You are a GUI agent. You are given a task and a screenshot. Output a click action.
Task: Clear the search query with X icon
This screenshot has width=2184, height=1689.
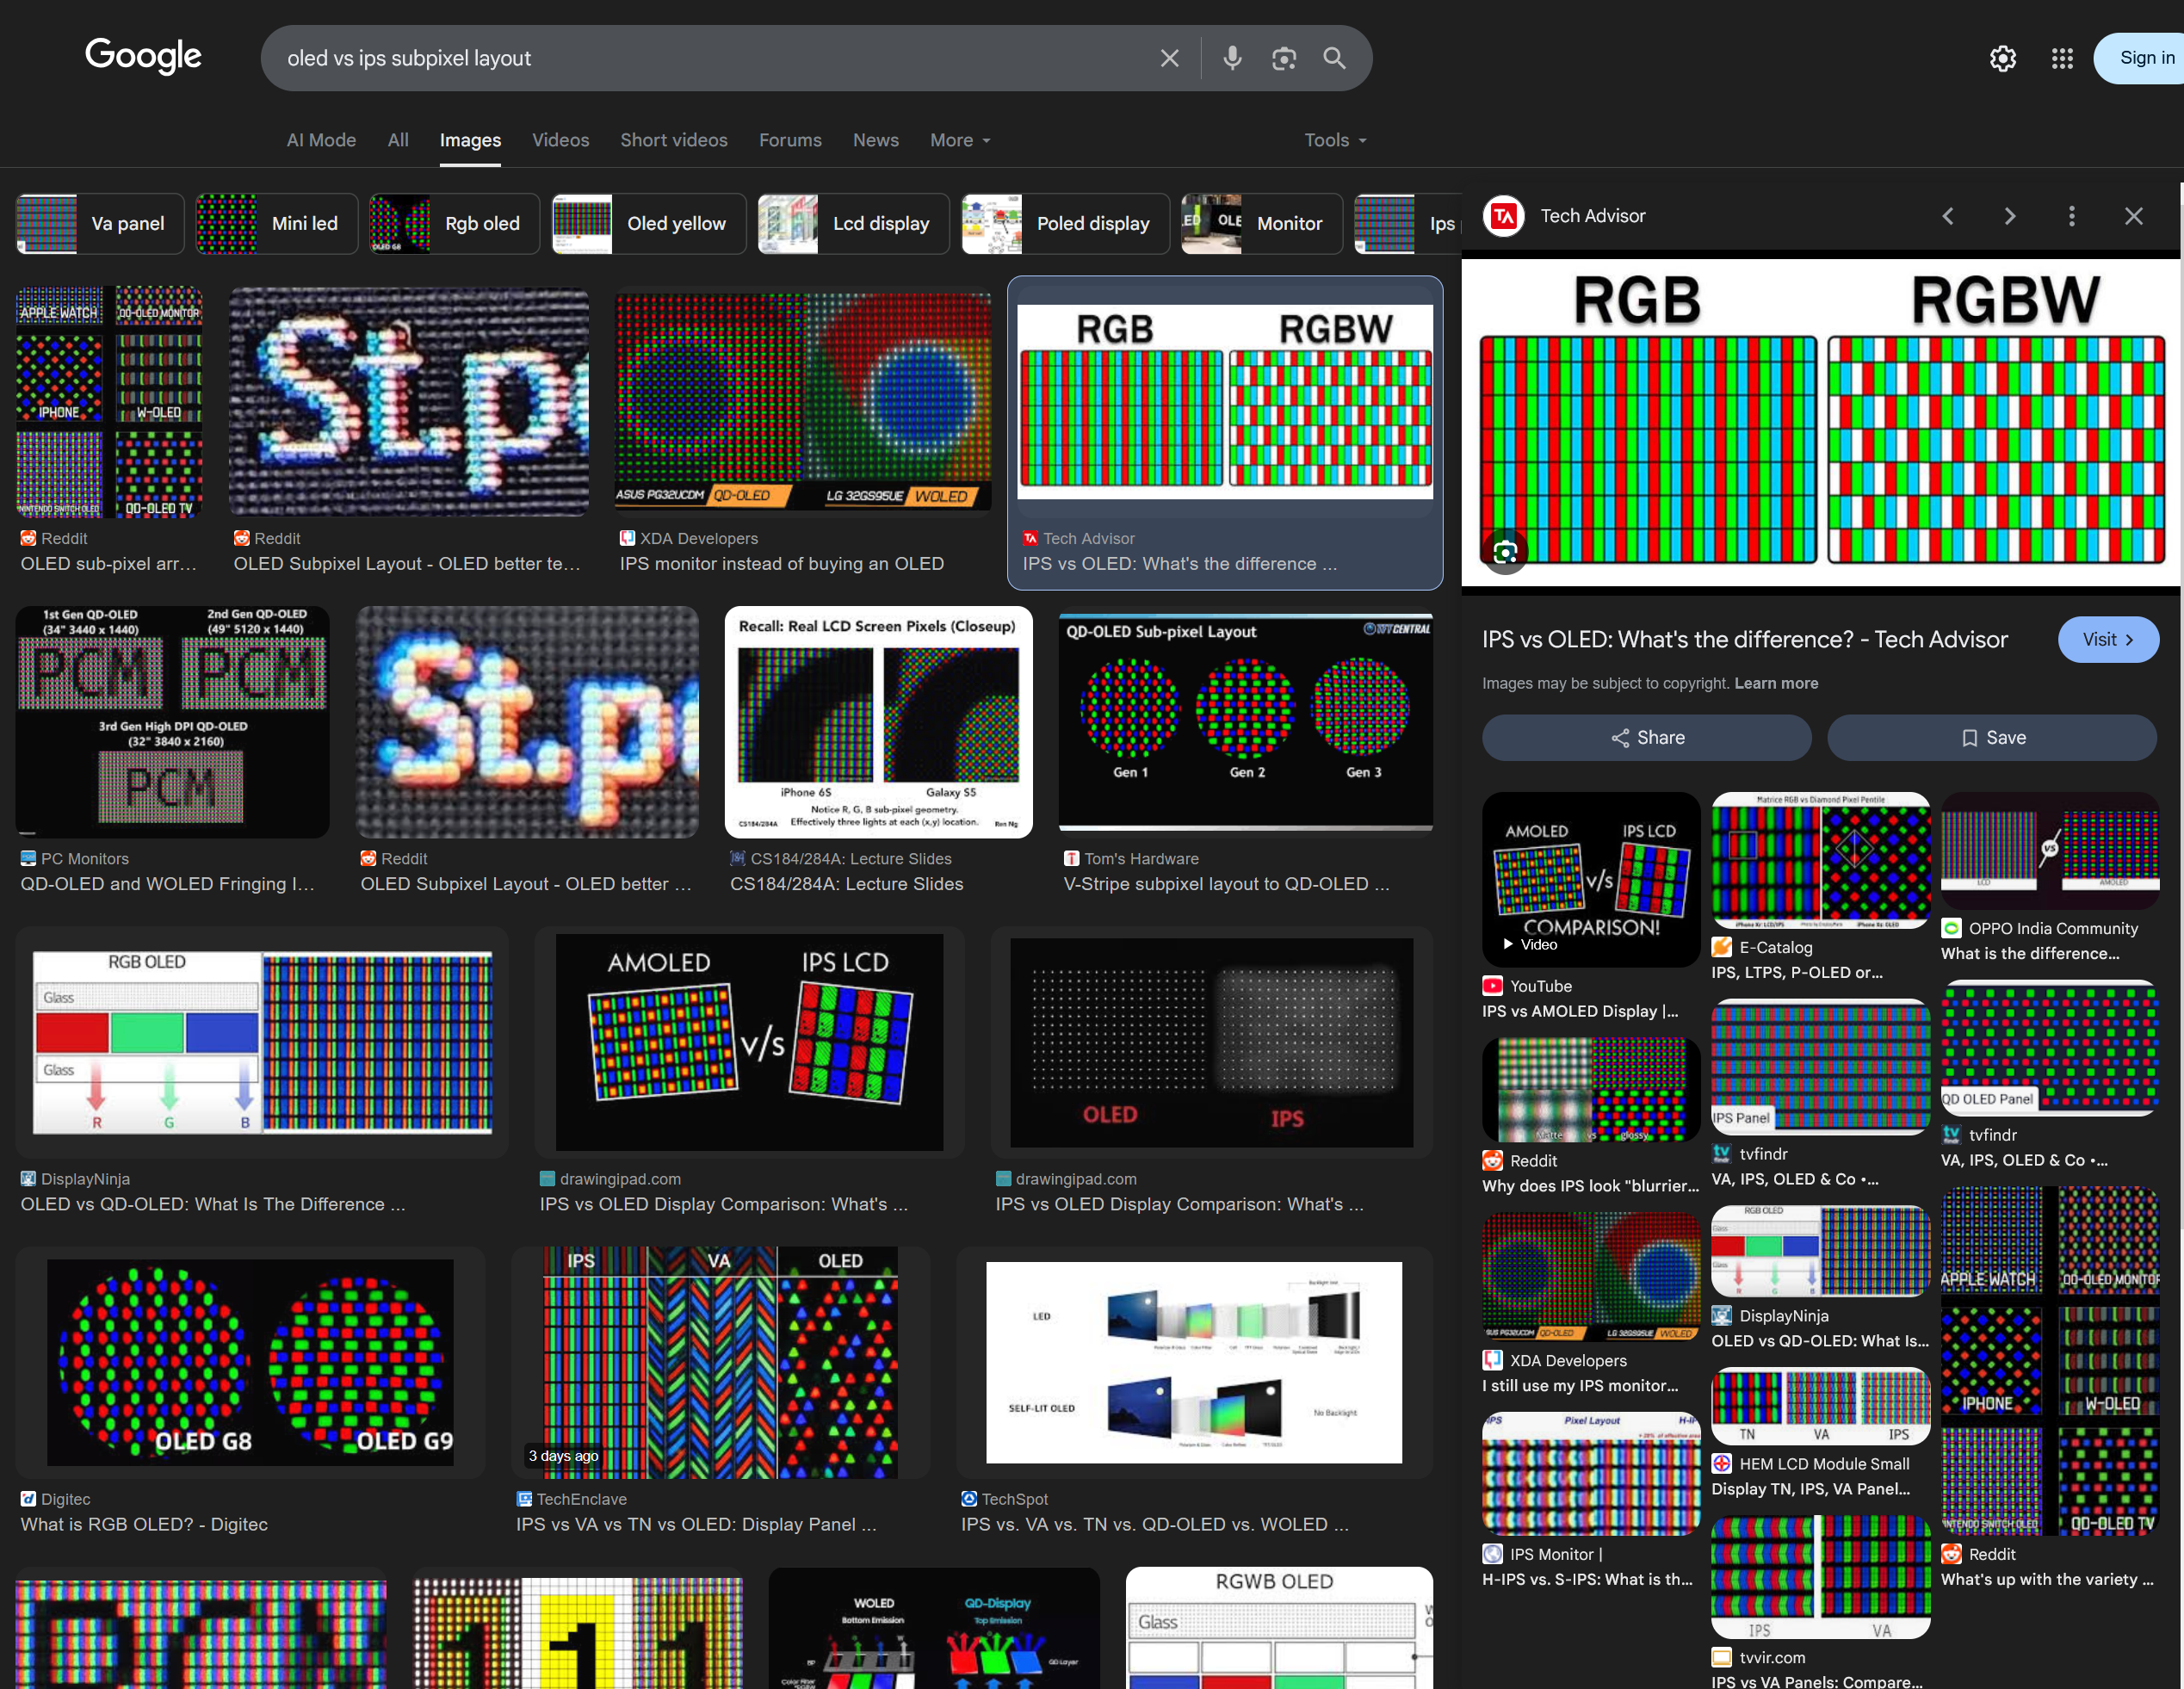pyautogui.click(x=1169, y=58)
